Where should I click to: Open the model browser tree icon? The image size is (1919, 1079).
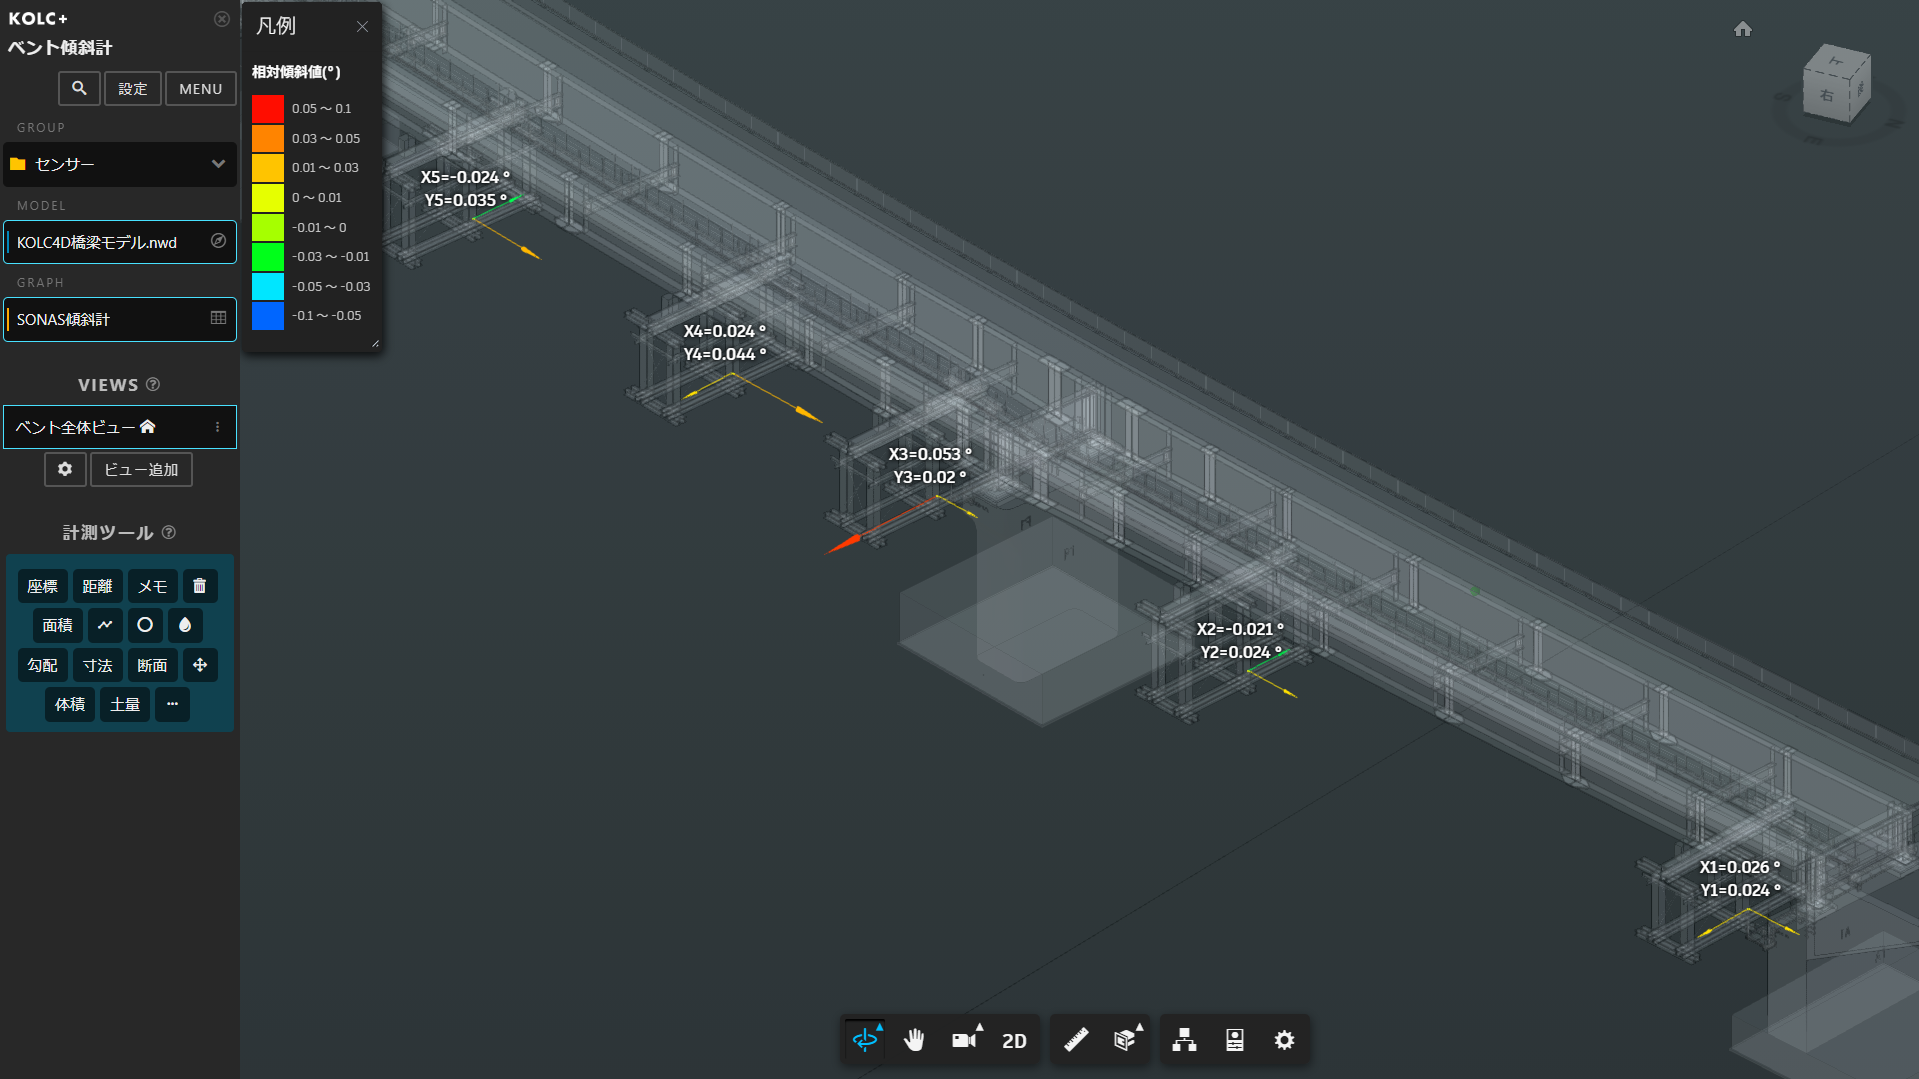click(x=1184, y=1040)
